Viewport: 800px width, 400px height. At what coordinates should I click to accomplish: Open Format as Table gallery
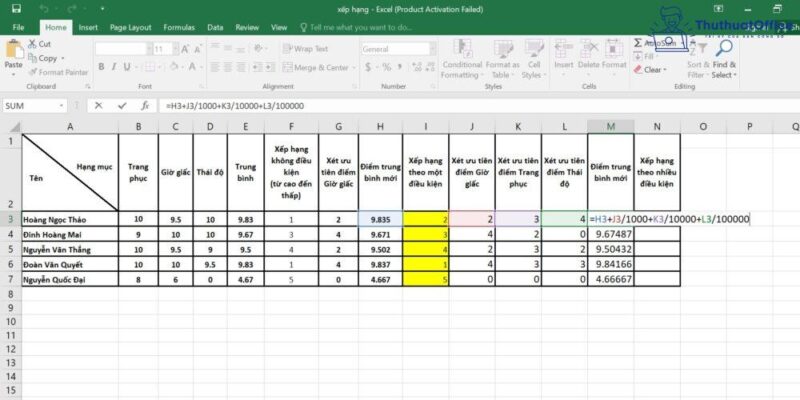point(503,59)
